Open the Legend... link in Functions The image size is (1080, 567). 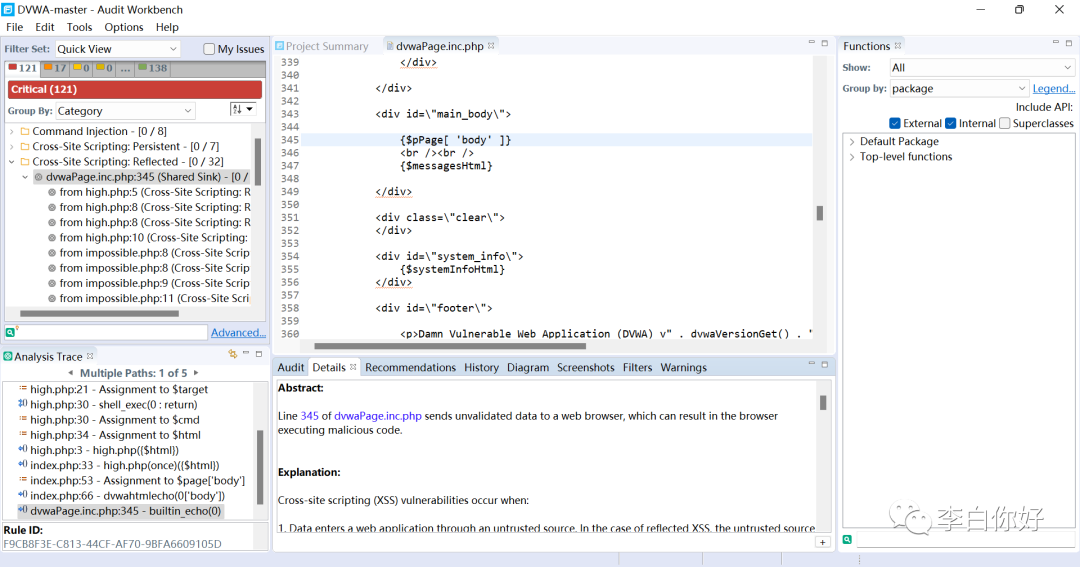(1053, 88)
